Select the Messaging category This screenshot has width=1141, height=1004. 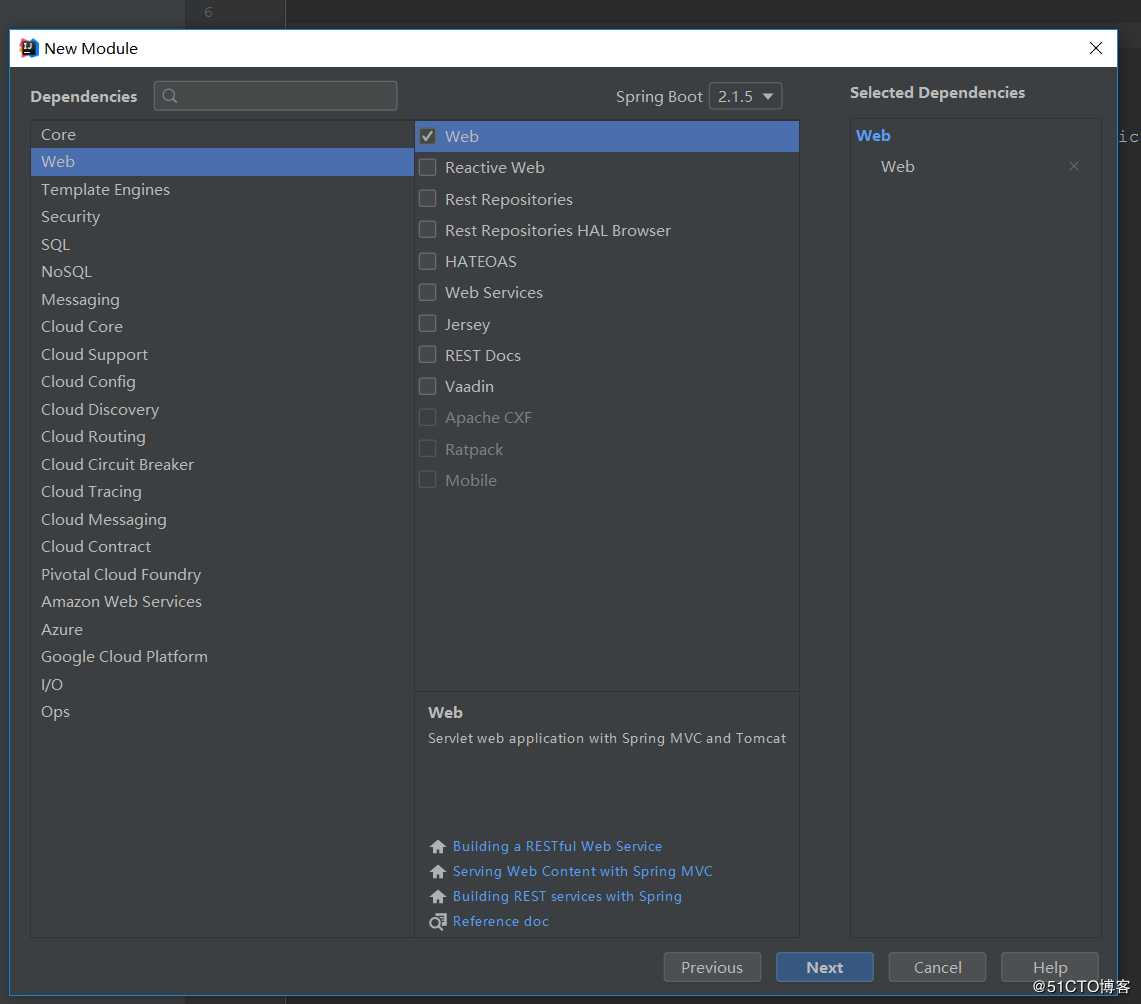[222, 299]
